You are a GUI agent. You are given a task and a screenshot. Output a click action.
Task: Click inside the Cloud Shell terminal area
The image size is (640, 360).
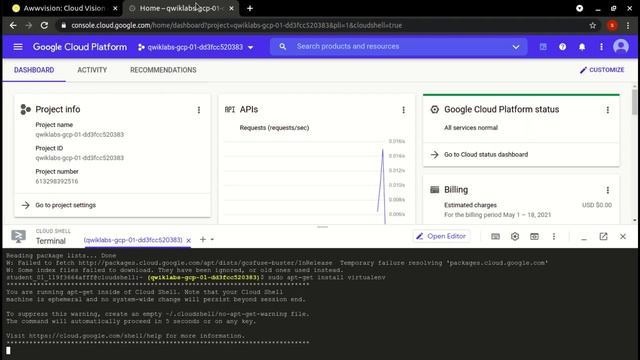[320, 304]
